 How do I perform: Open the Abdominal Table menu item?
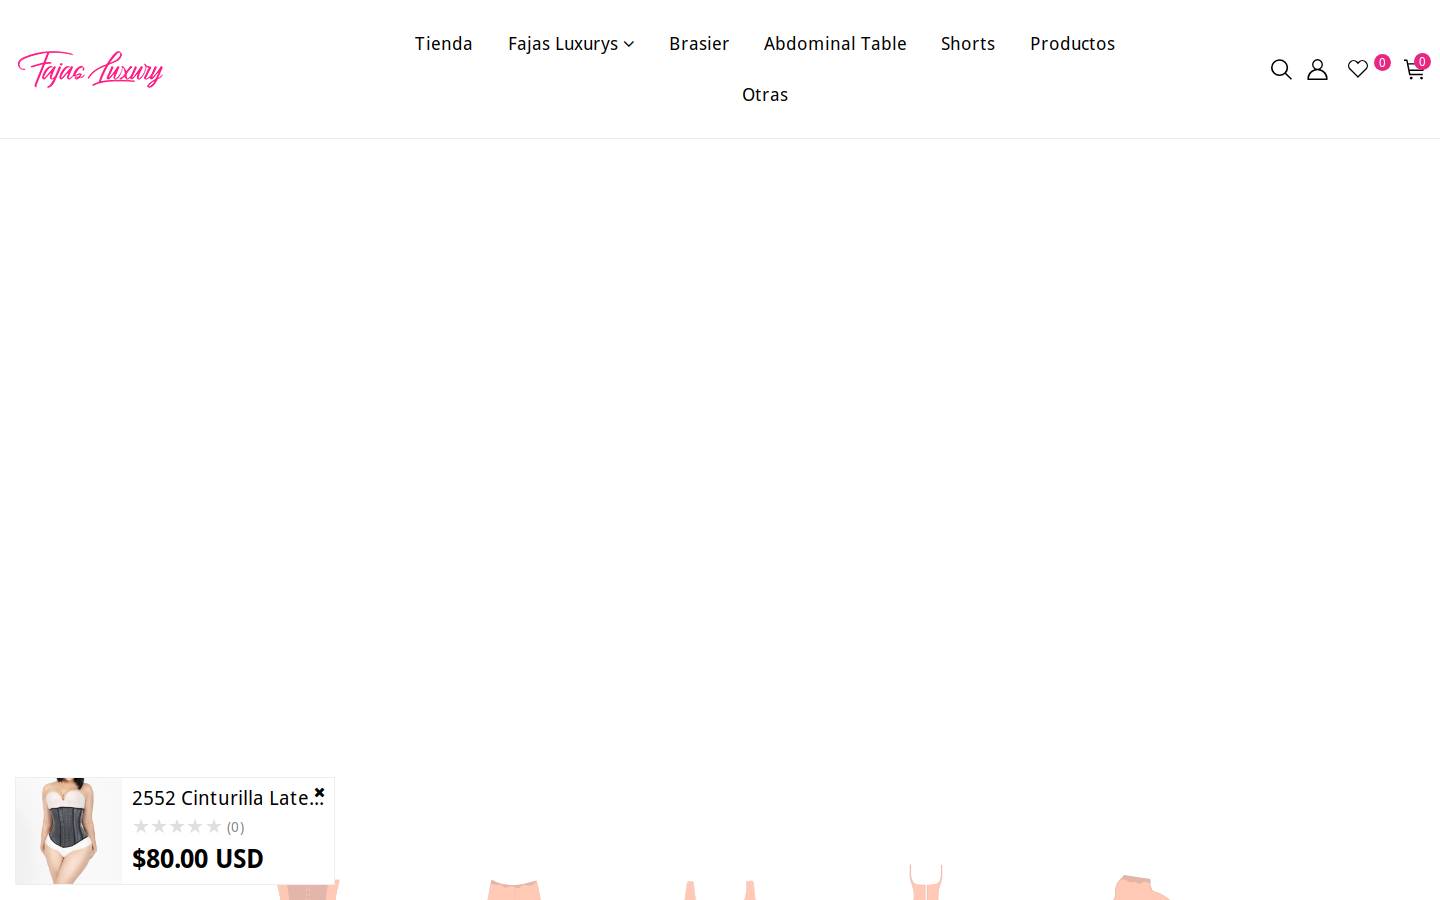(835, 43)
